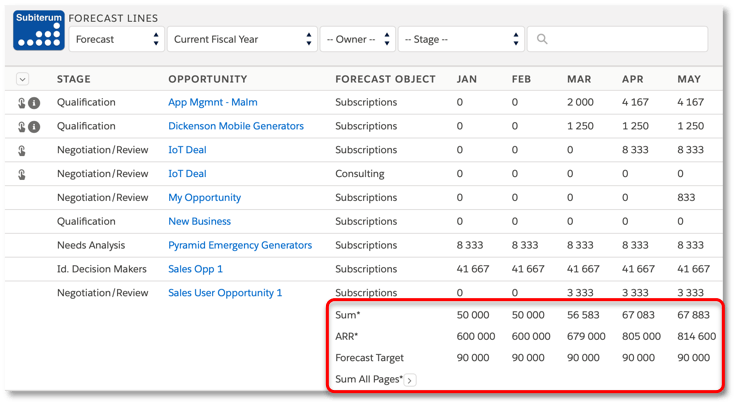Open the Owner filter dropdown
This screenshot has width=735, height=404.
(358, 39)
